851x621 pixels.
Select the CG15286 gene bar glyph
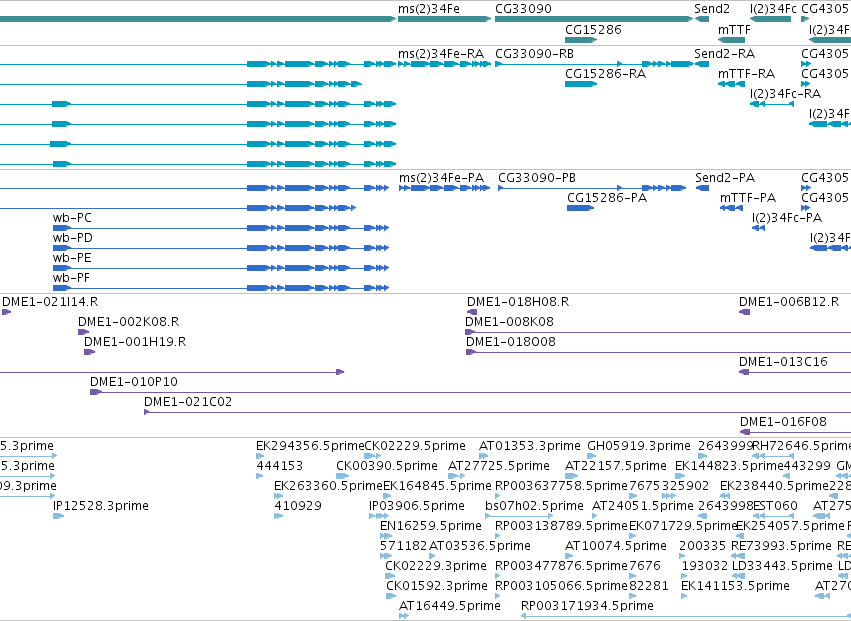pos(581,40)
